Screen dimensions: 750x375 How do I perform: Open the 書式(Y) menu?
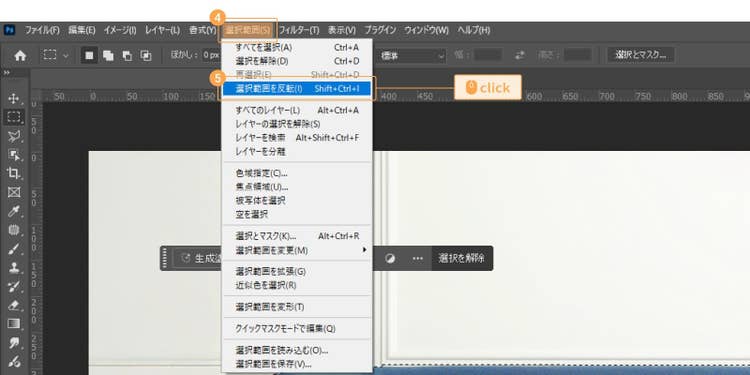[x=202, y=30]
